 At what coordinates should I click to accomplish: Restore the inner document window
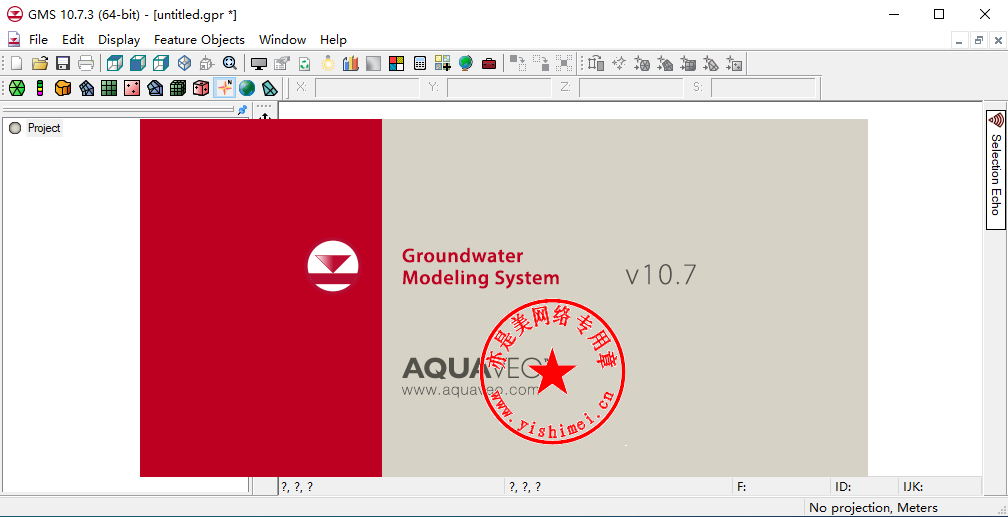[978, 41]
